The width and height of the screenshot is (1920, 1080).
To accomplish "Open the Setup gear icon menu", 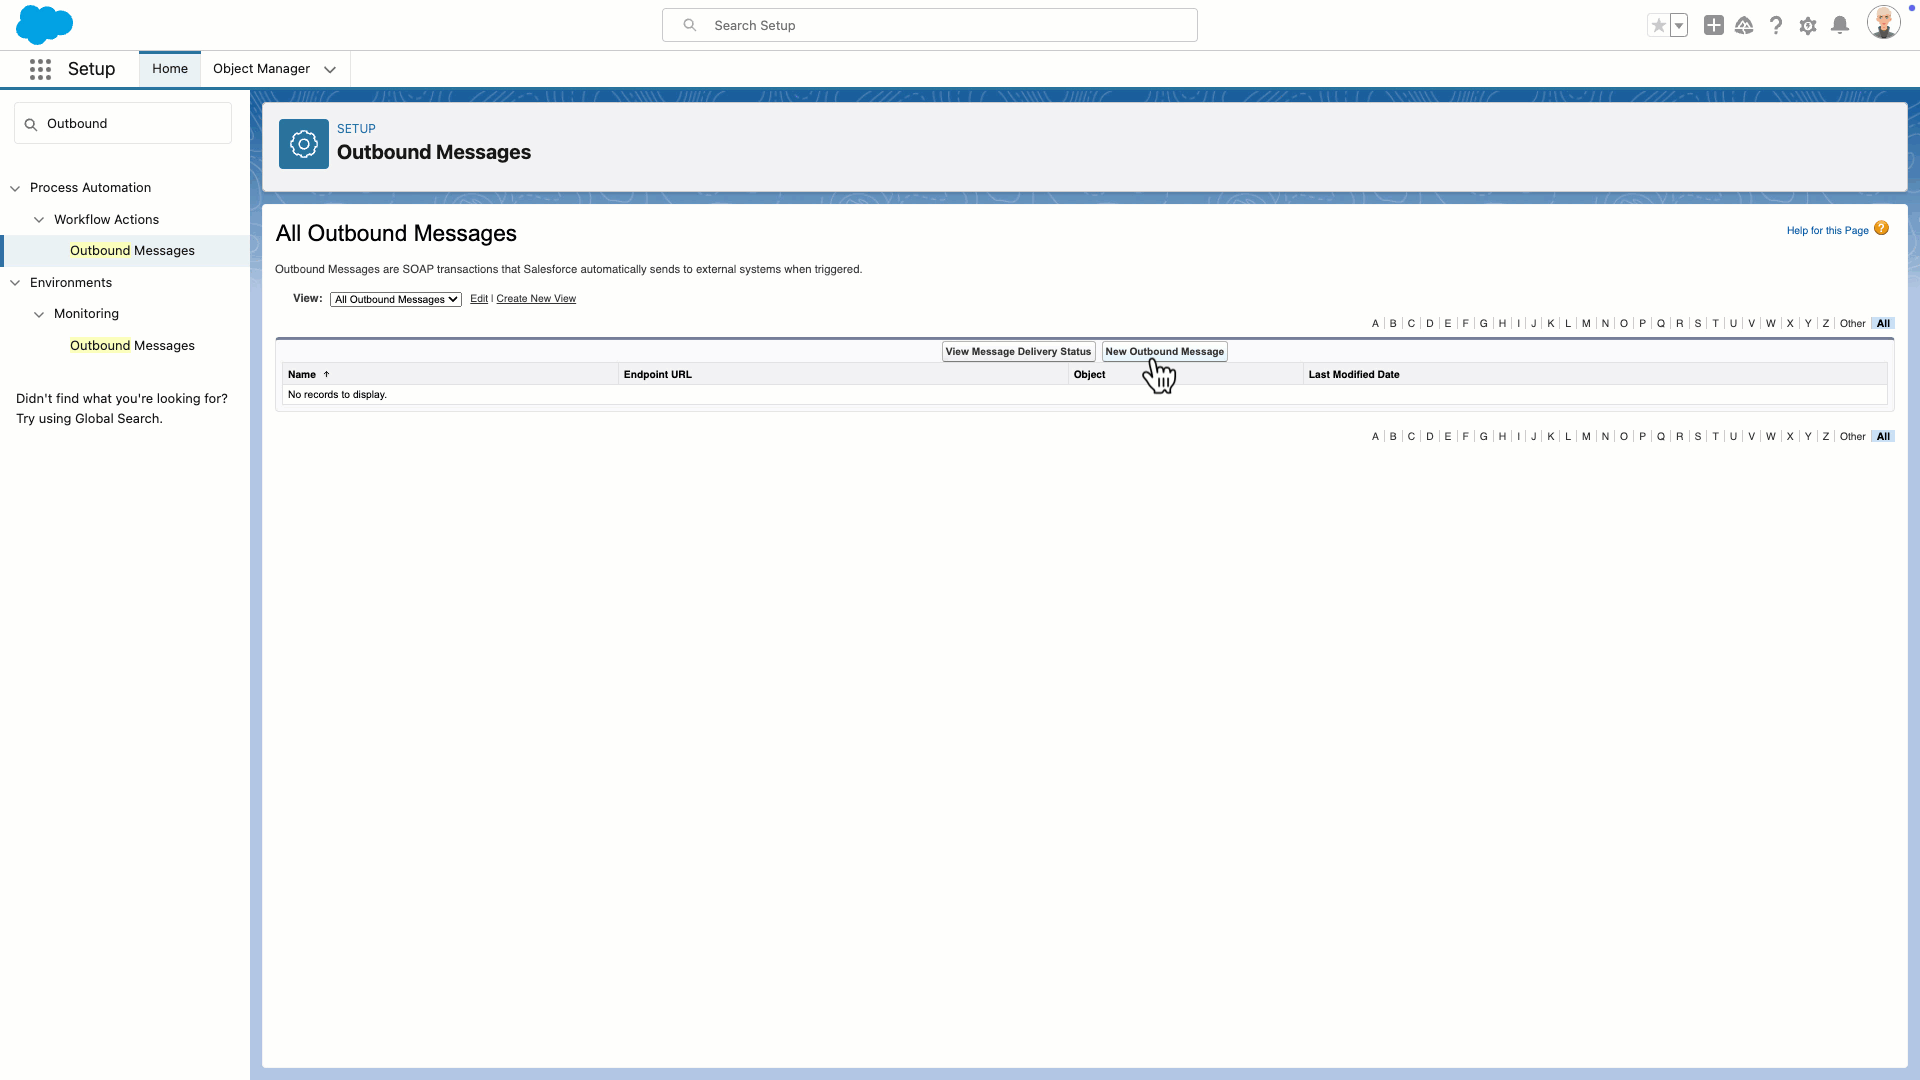I will coord(1807,26).
